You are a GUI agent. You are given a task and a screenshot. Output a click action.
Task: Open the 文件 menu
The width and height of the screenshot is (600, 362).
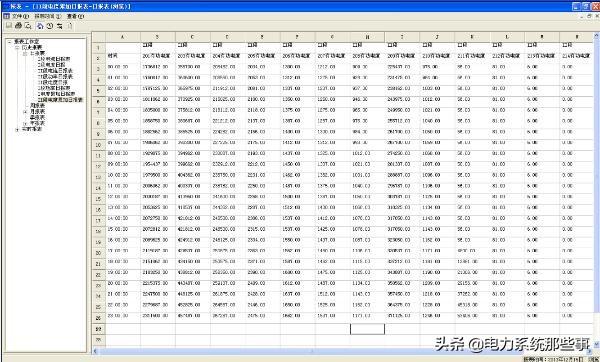pos(20,16)
